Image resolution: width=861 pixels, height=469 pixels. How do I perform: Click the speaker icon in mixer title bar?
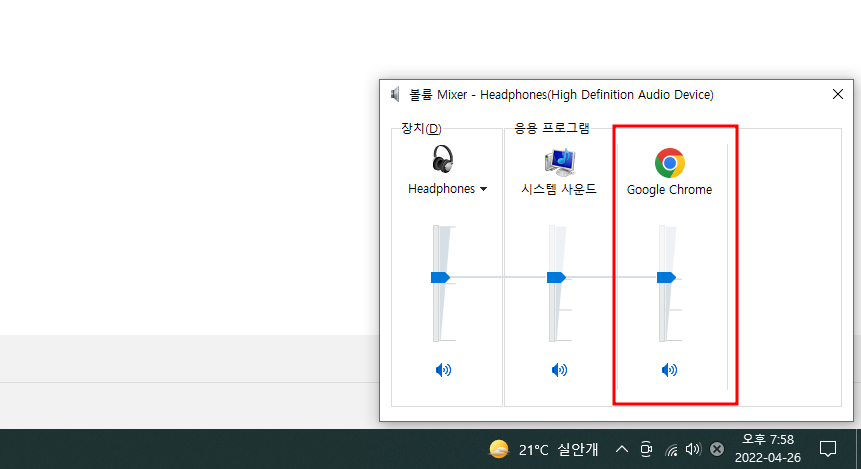click(x=395, y=94)
